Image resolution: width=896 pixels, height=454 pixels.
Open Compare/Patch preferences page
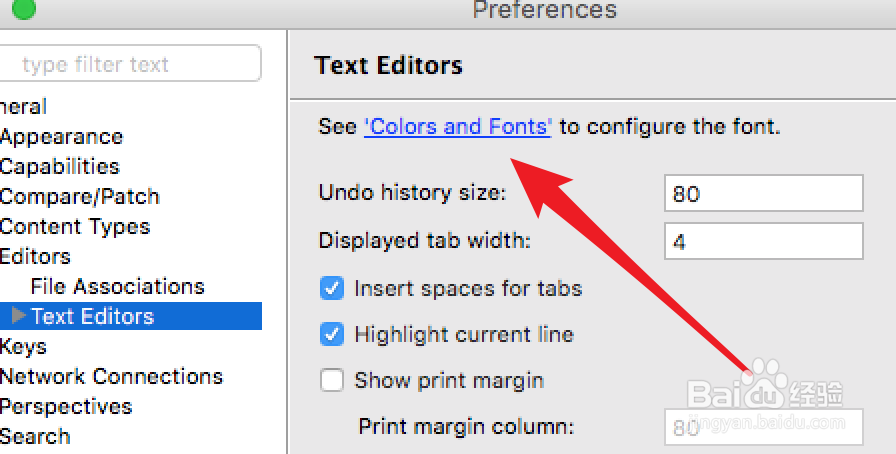point(80,196)
